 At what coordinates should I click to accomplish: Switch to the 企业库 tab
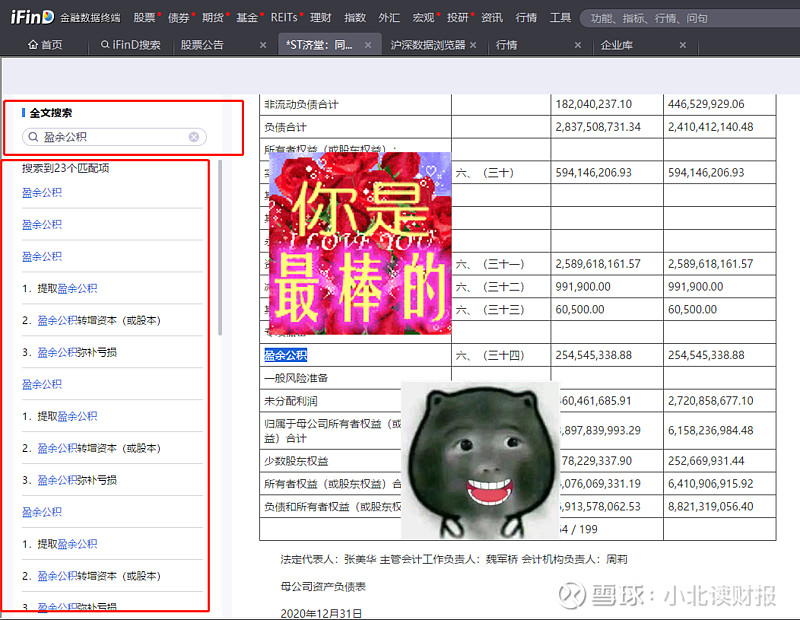[x=618, y=45]
